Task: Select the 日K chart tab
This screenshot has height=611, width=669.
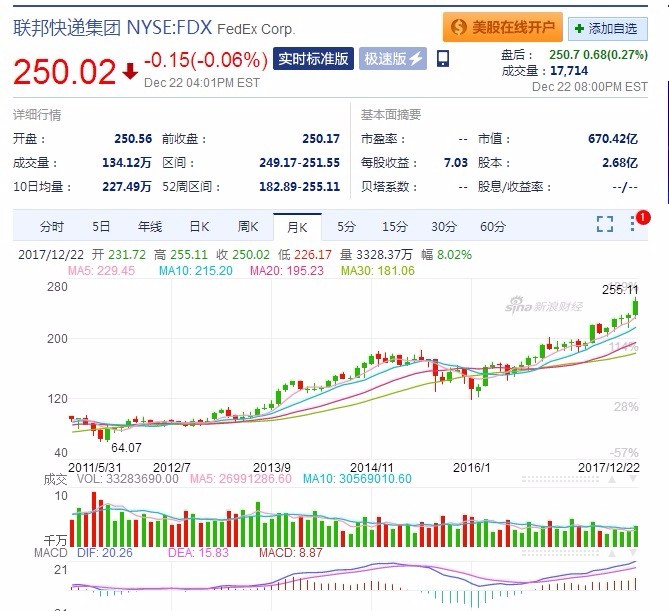Action: [x=199, y=226]
